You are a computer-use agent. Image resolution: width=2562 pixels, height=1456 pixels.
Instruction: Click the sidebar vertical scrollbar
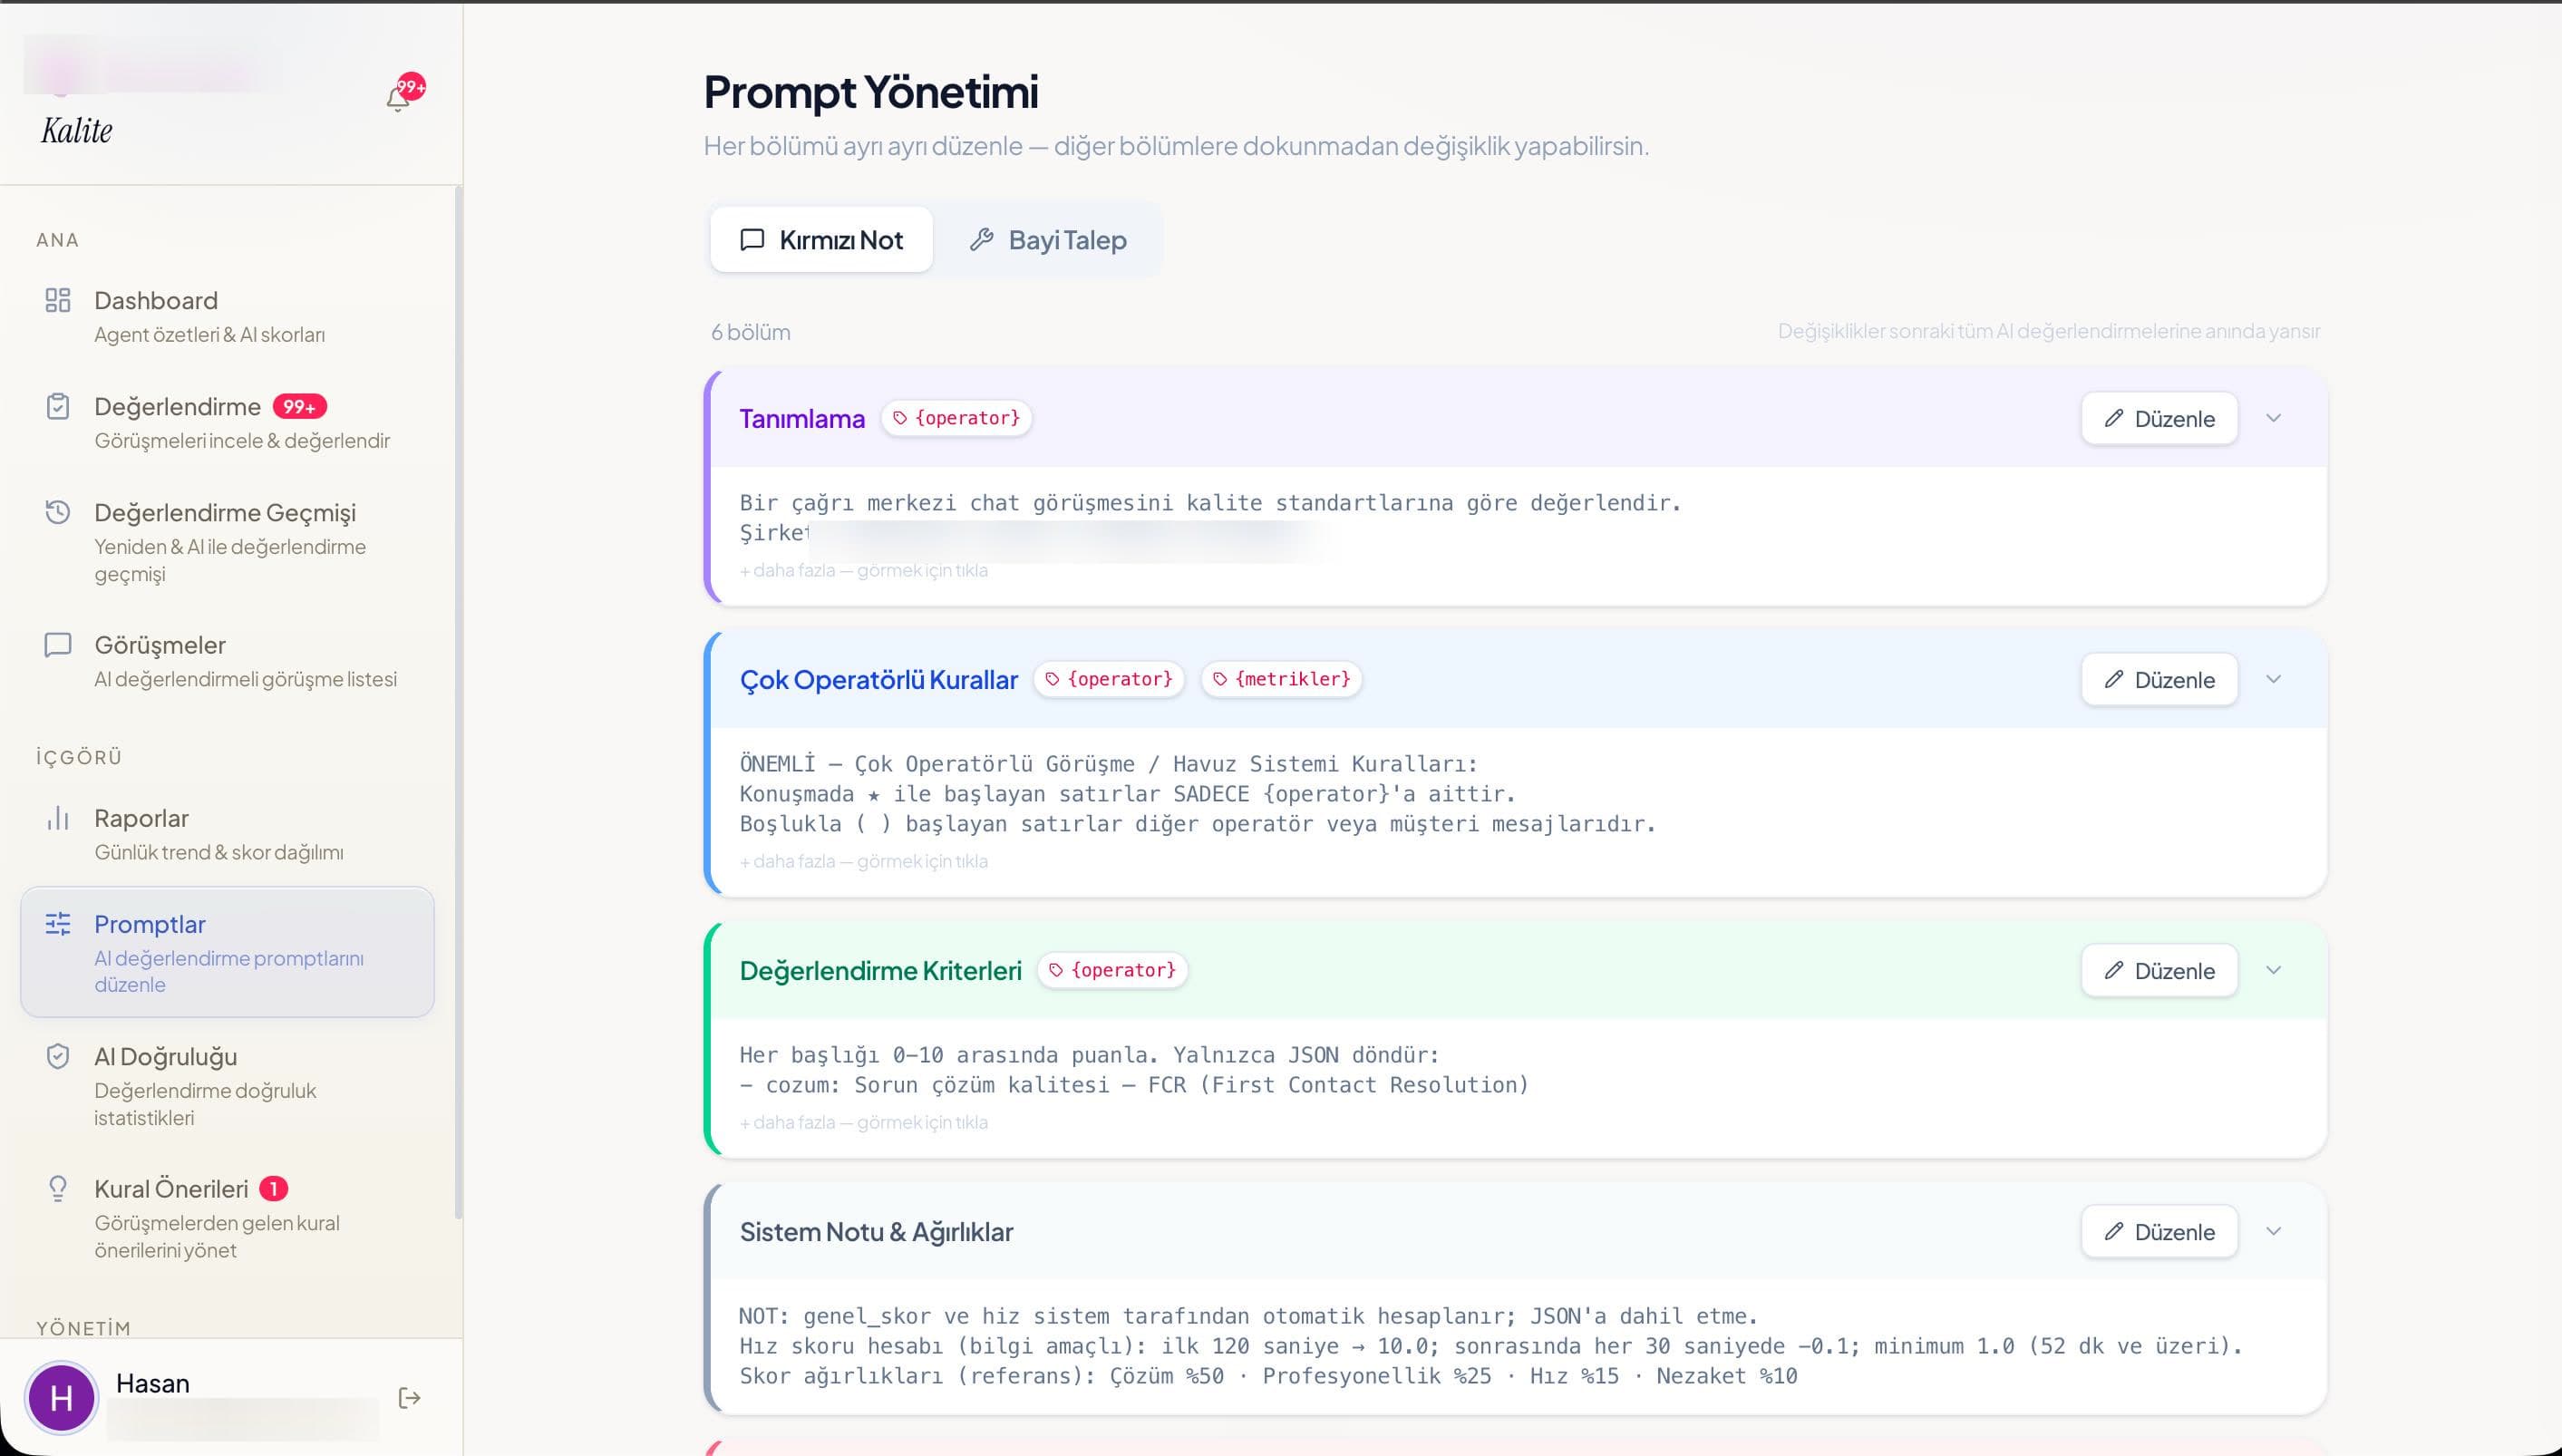[x=459, y=700]
